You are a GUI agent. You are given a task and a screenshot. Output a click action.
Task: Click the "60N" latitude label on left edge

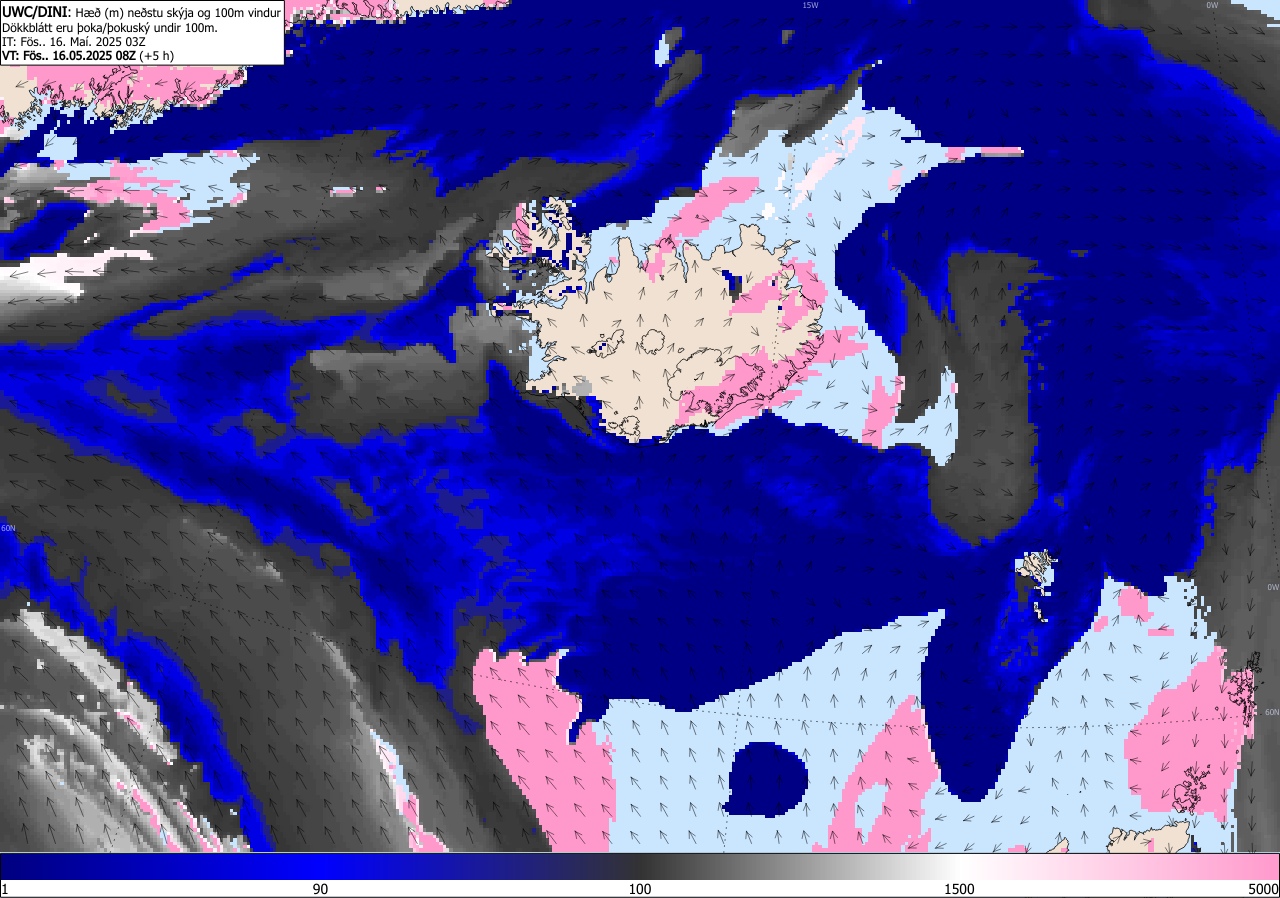point(8,528)
